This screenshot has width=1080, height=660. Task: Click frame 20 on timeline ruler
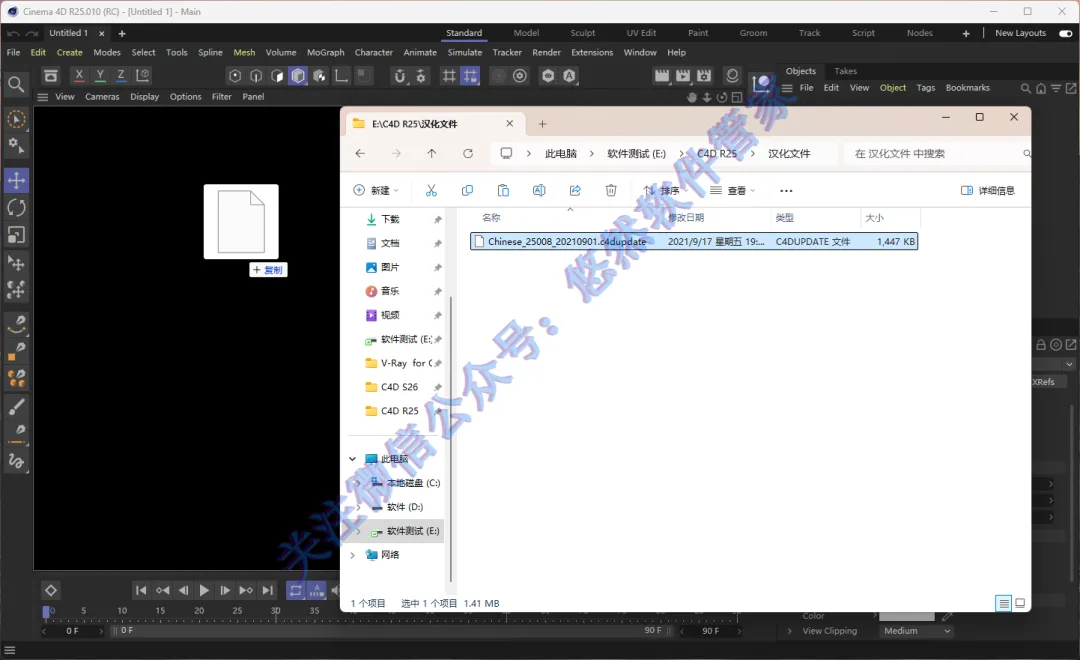click(199, 610)
